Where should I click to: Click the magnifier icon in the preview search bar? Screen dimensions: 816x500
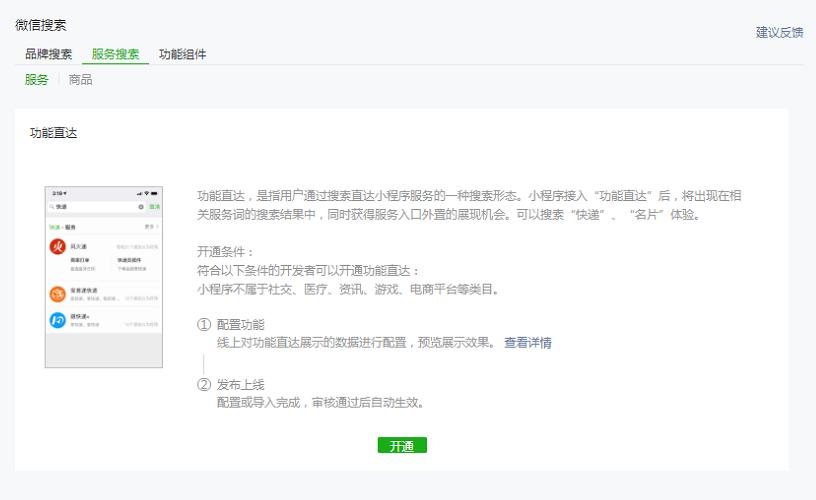click(x=52, y=207)
